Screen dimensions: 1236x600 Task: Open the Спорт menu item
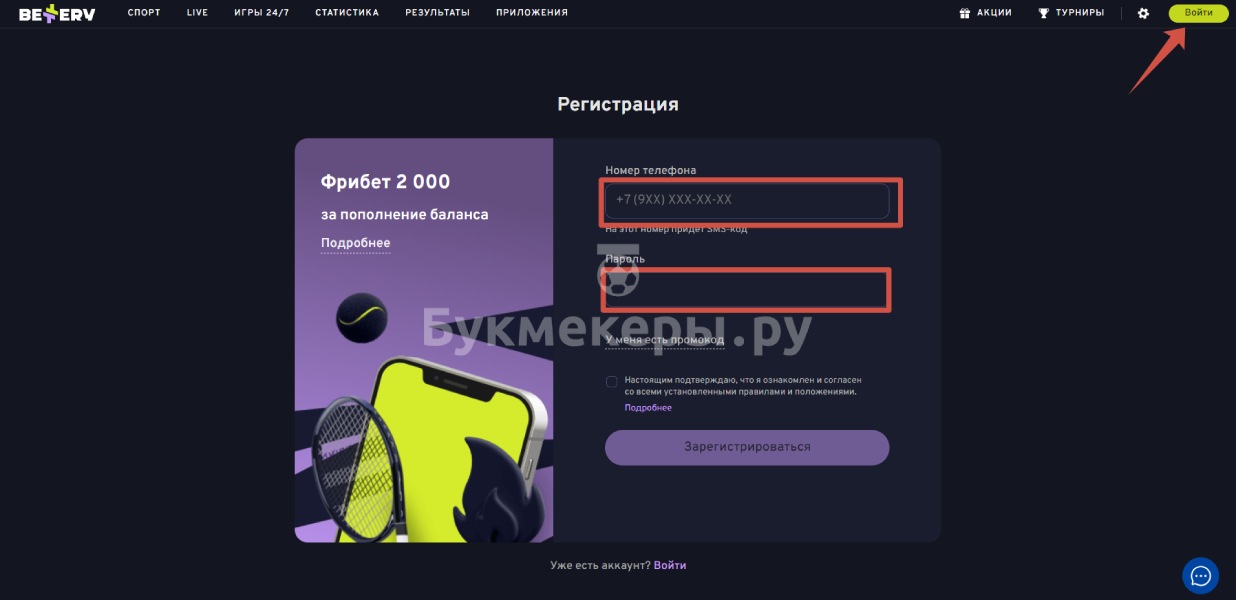(144, 13)
